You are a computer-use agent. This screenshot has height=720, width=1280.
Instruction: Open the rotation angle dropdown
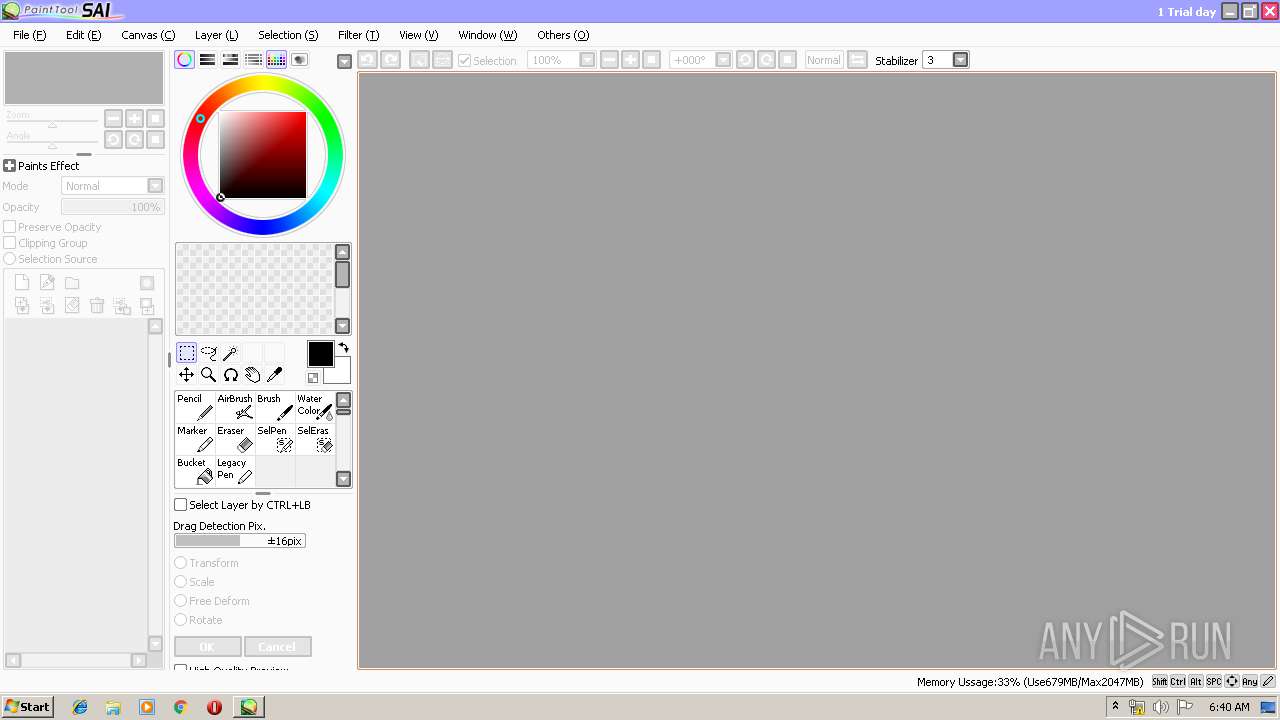[724, 60]
